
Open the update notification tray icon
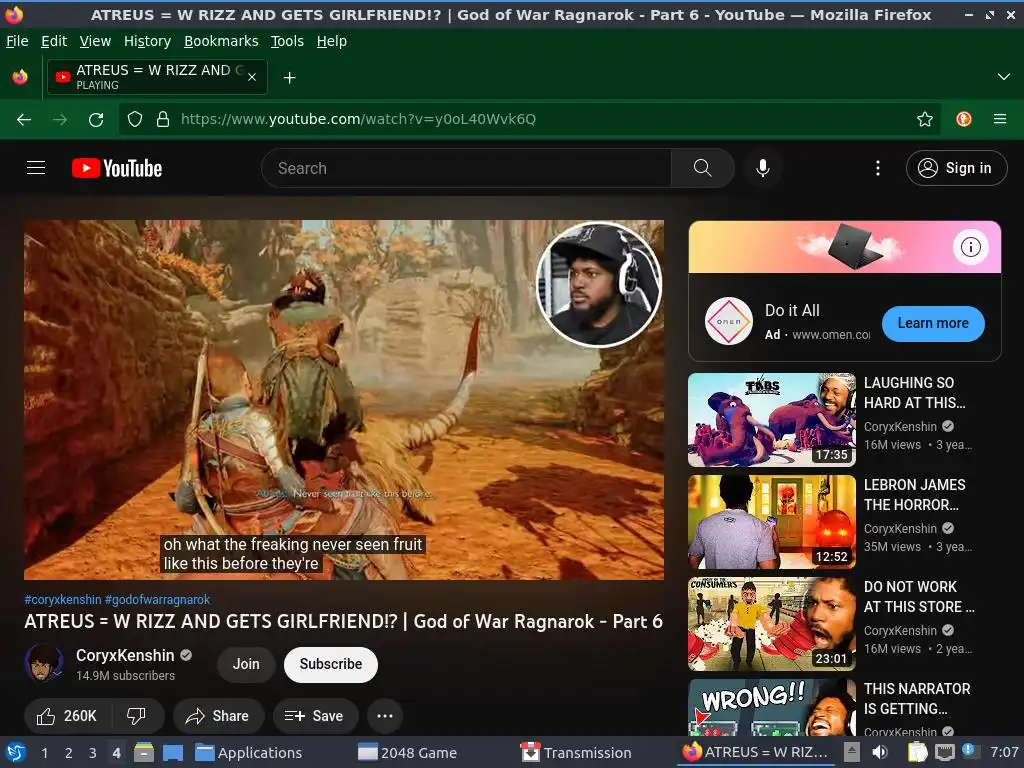click(970, 751)
